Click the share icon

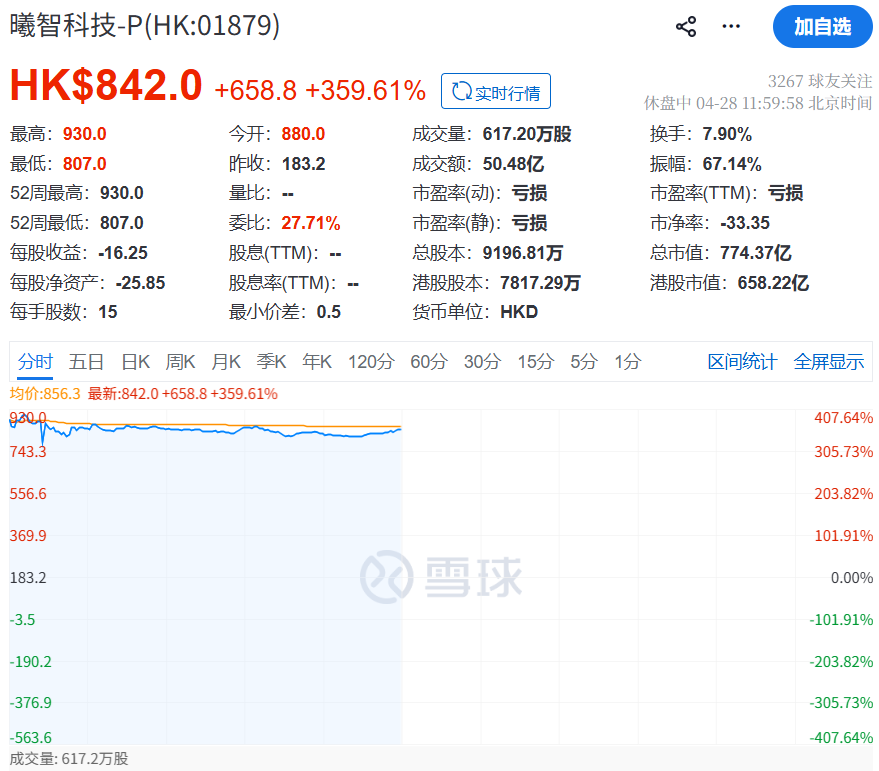(x=686, y=26)
